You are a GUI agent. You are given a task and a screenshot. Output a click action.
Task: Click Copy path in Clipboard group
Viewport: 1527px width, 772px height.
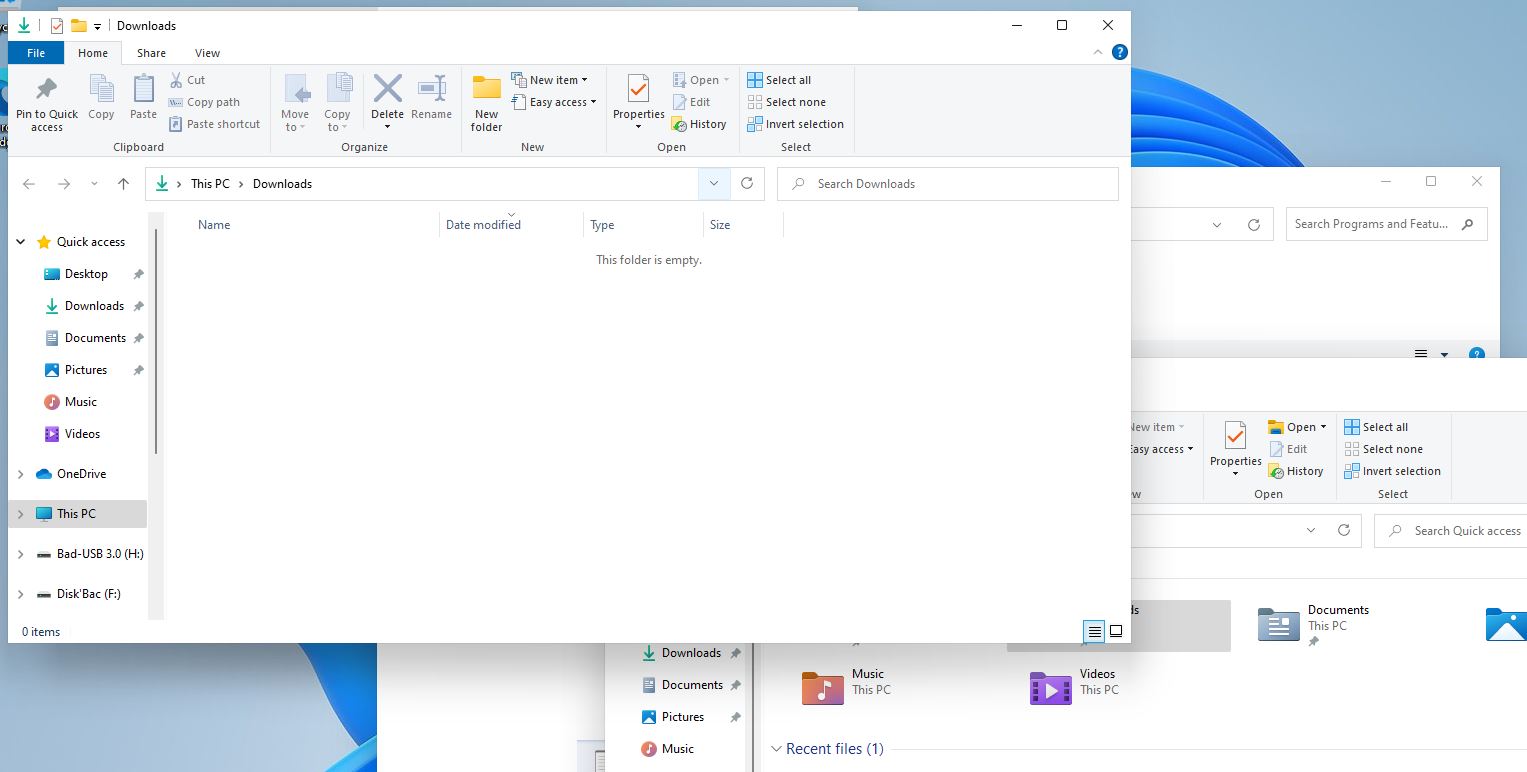tap(204, 102)
